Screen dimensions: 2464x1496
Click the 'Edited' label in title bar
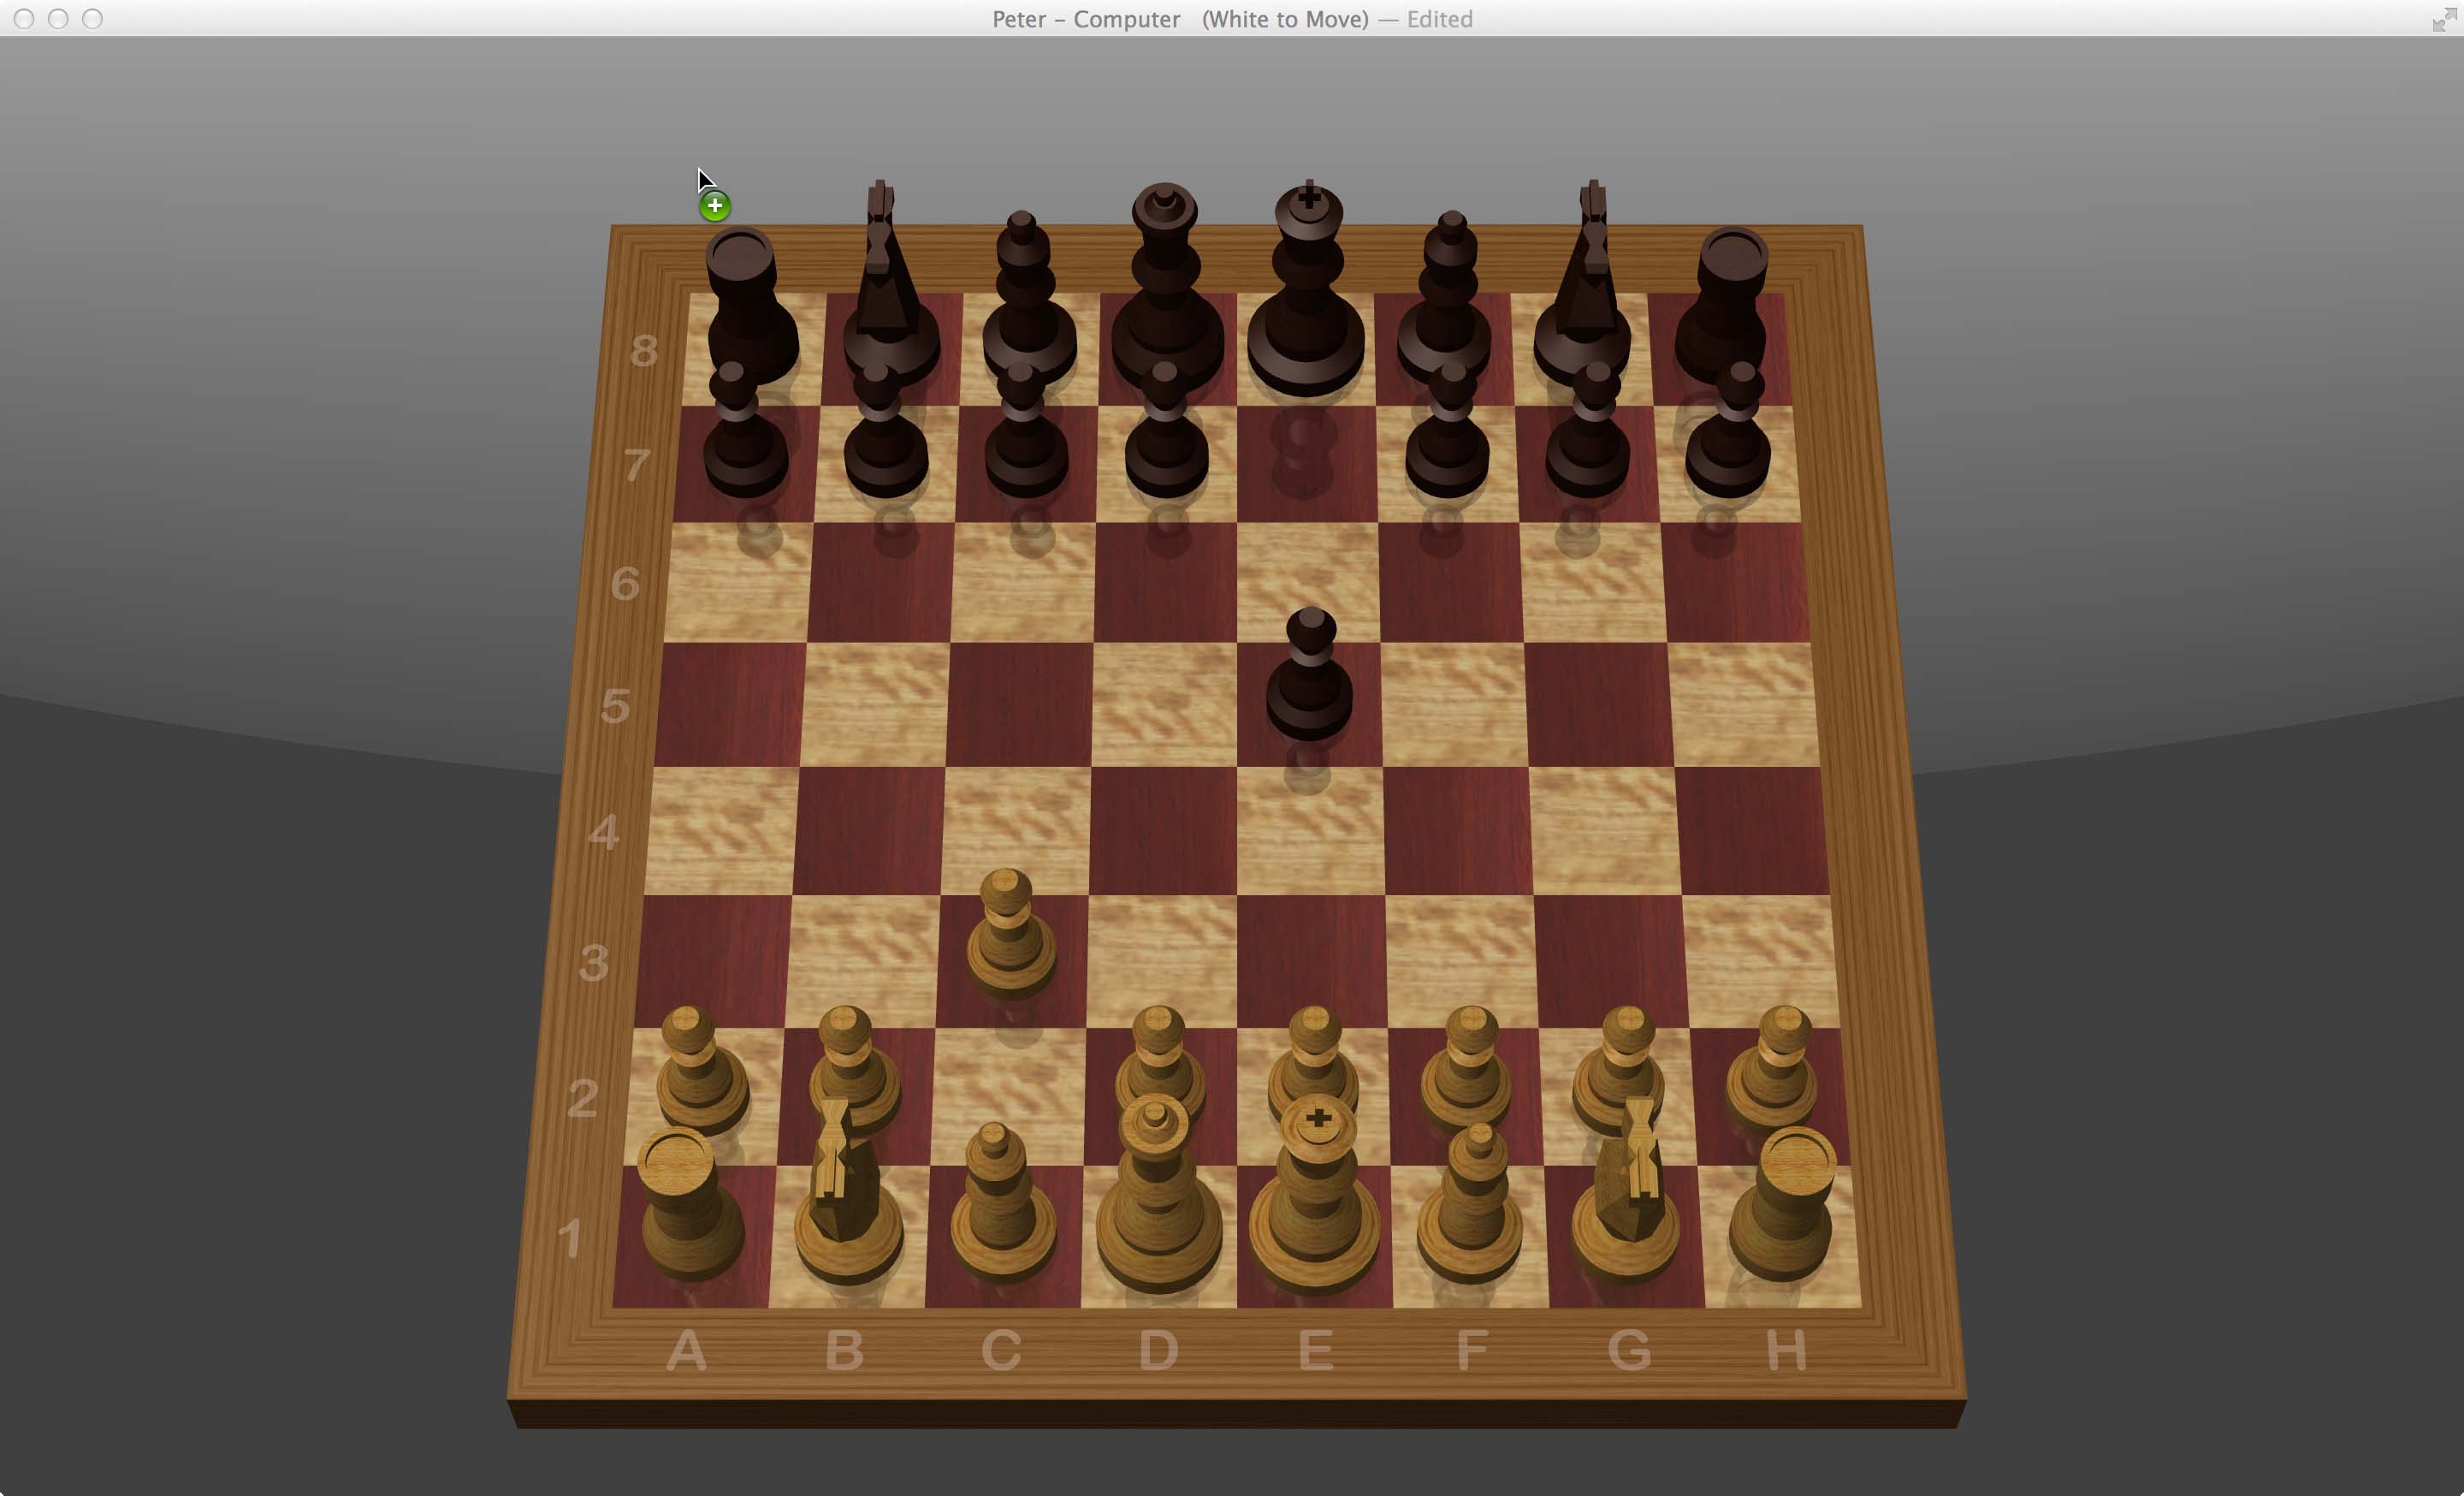[x=1439, y=19]
